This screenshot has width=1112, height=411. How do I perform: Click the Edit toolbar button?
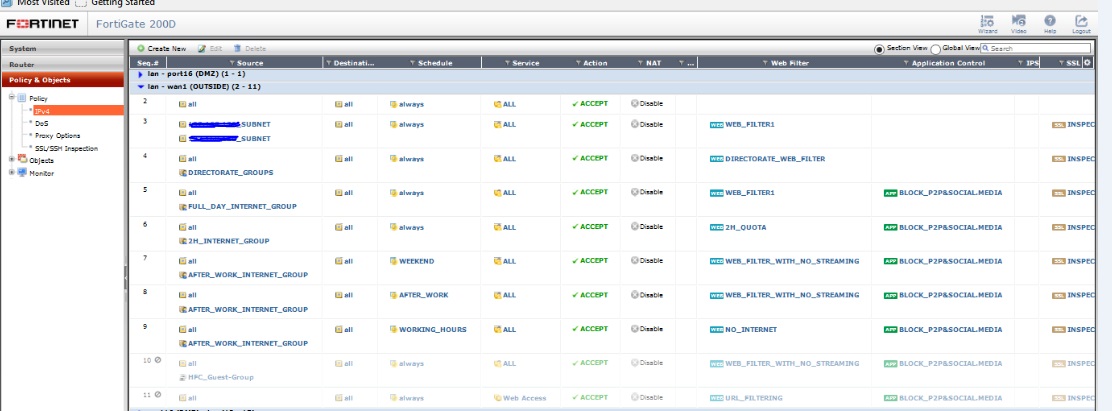[x=210, y=49]
